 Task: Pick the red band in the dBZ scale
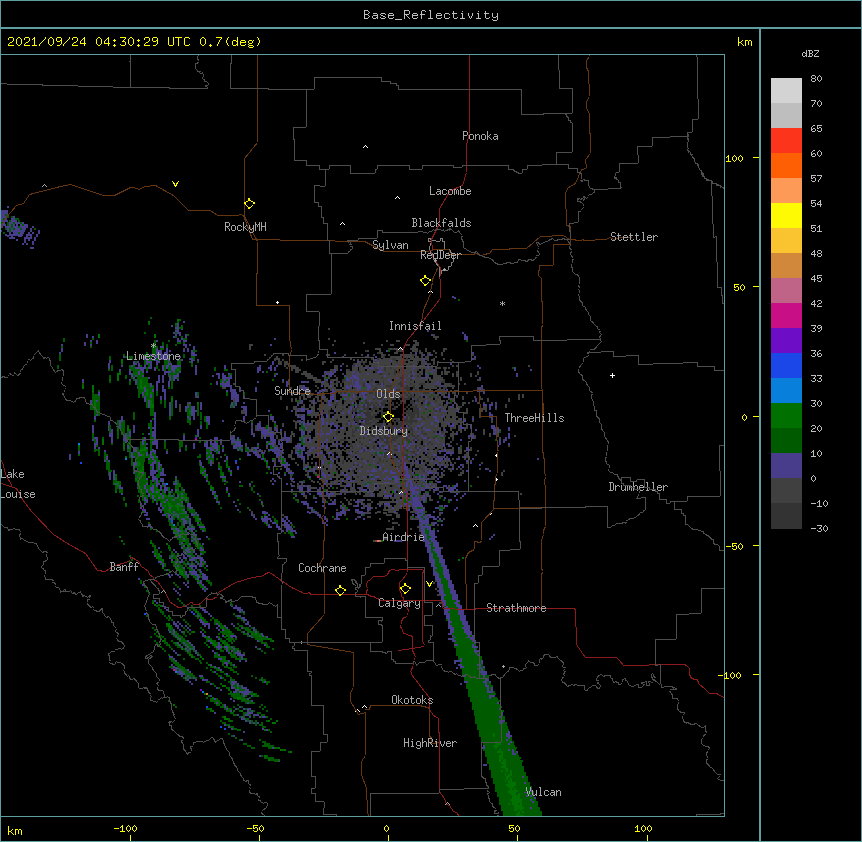[786, 140]
